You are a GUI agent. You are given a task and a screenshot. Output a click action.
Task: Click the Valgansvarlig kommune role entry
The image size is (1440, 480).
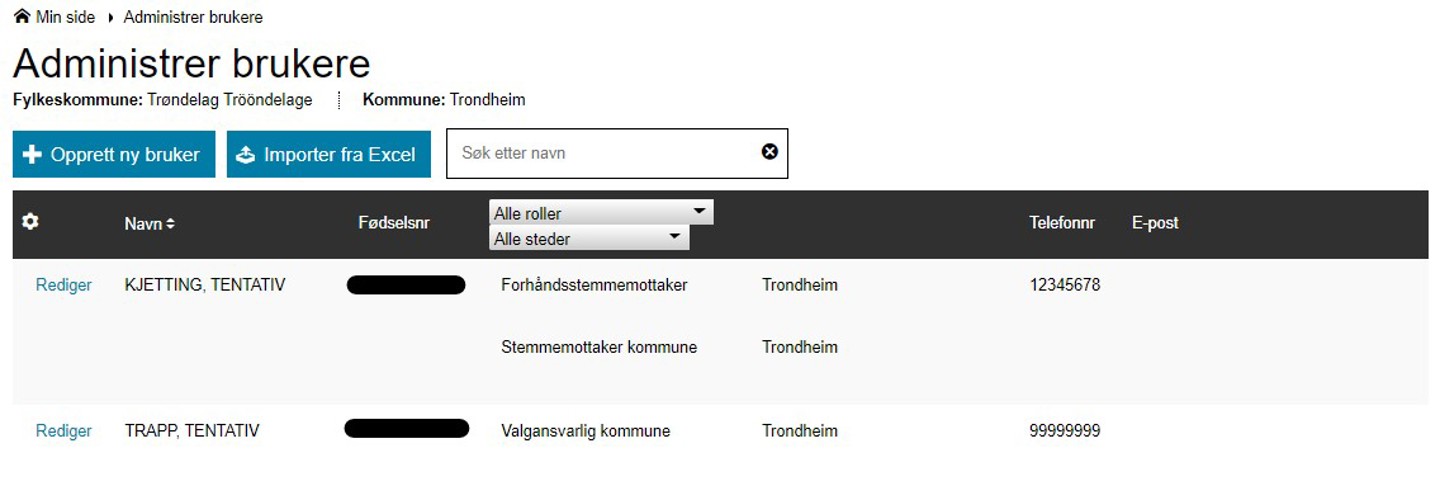[585, 431]
